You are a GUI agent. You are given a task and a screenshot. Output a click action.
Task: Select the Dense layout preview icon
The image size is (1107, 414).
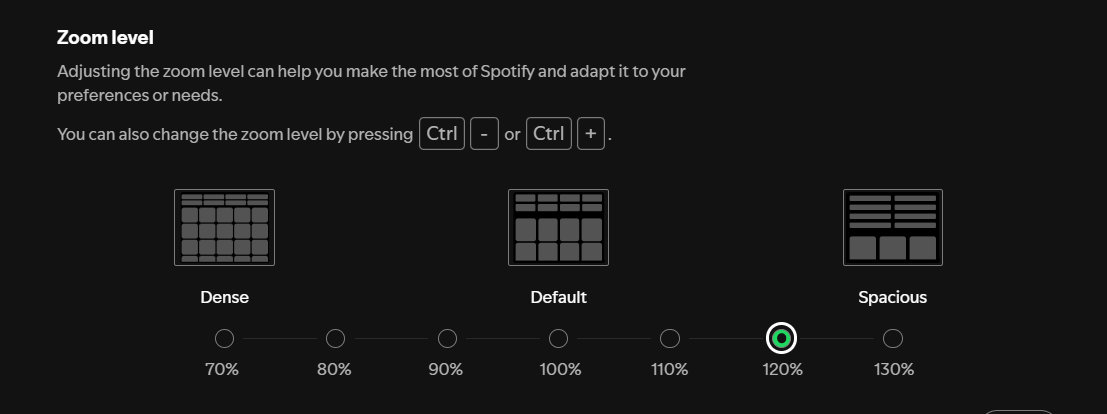[x=225, y=227]
